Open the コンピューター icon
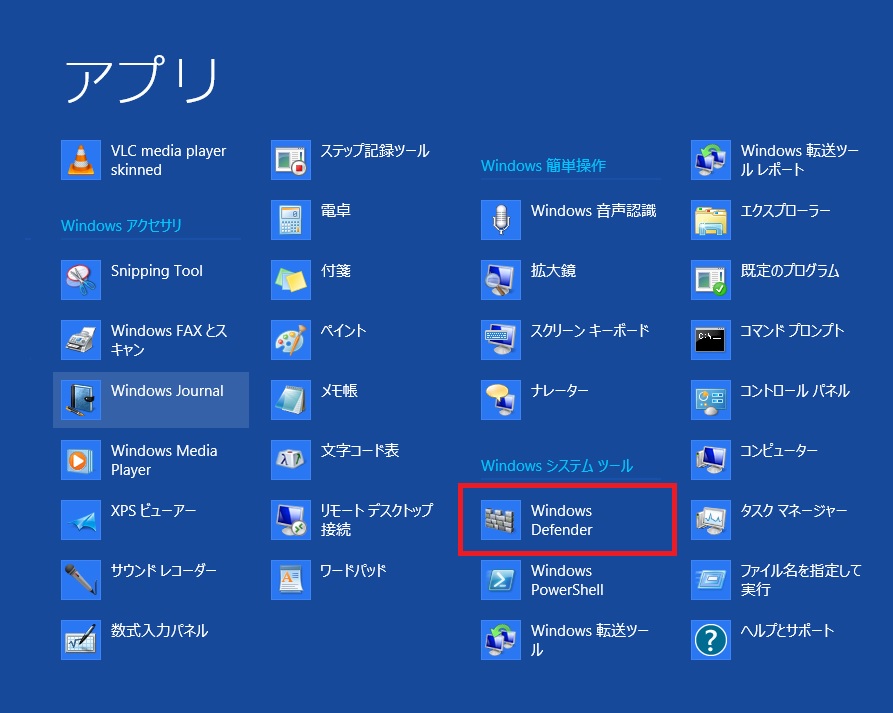893x713 pixels. pyautogui.click(x=711, y=460)
